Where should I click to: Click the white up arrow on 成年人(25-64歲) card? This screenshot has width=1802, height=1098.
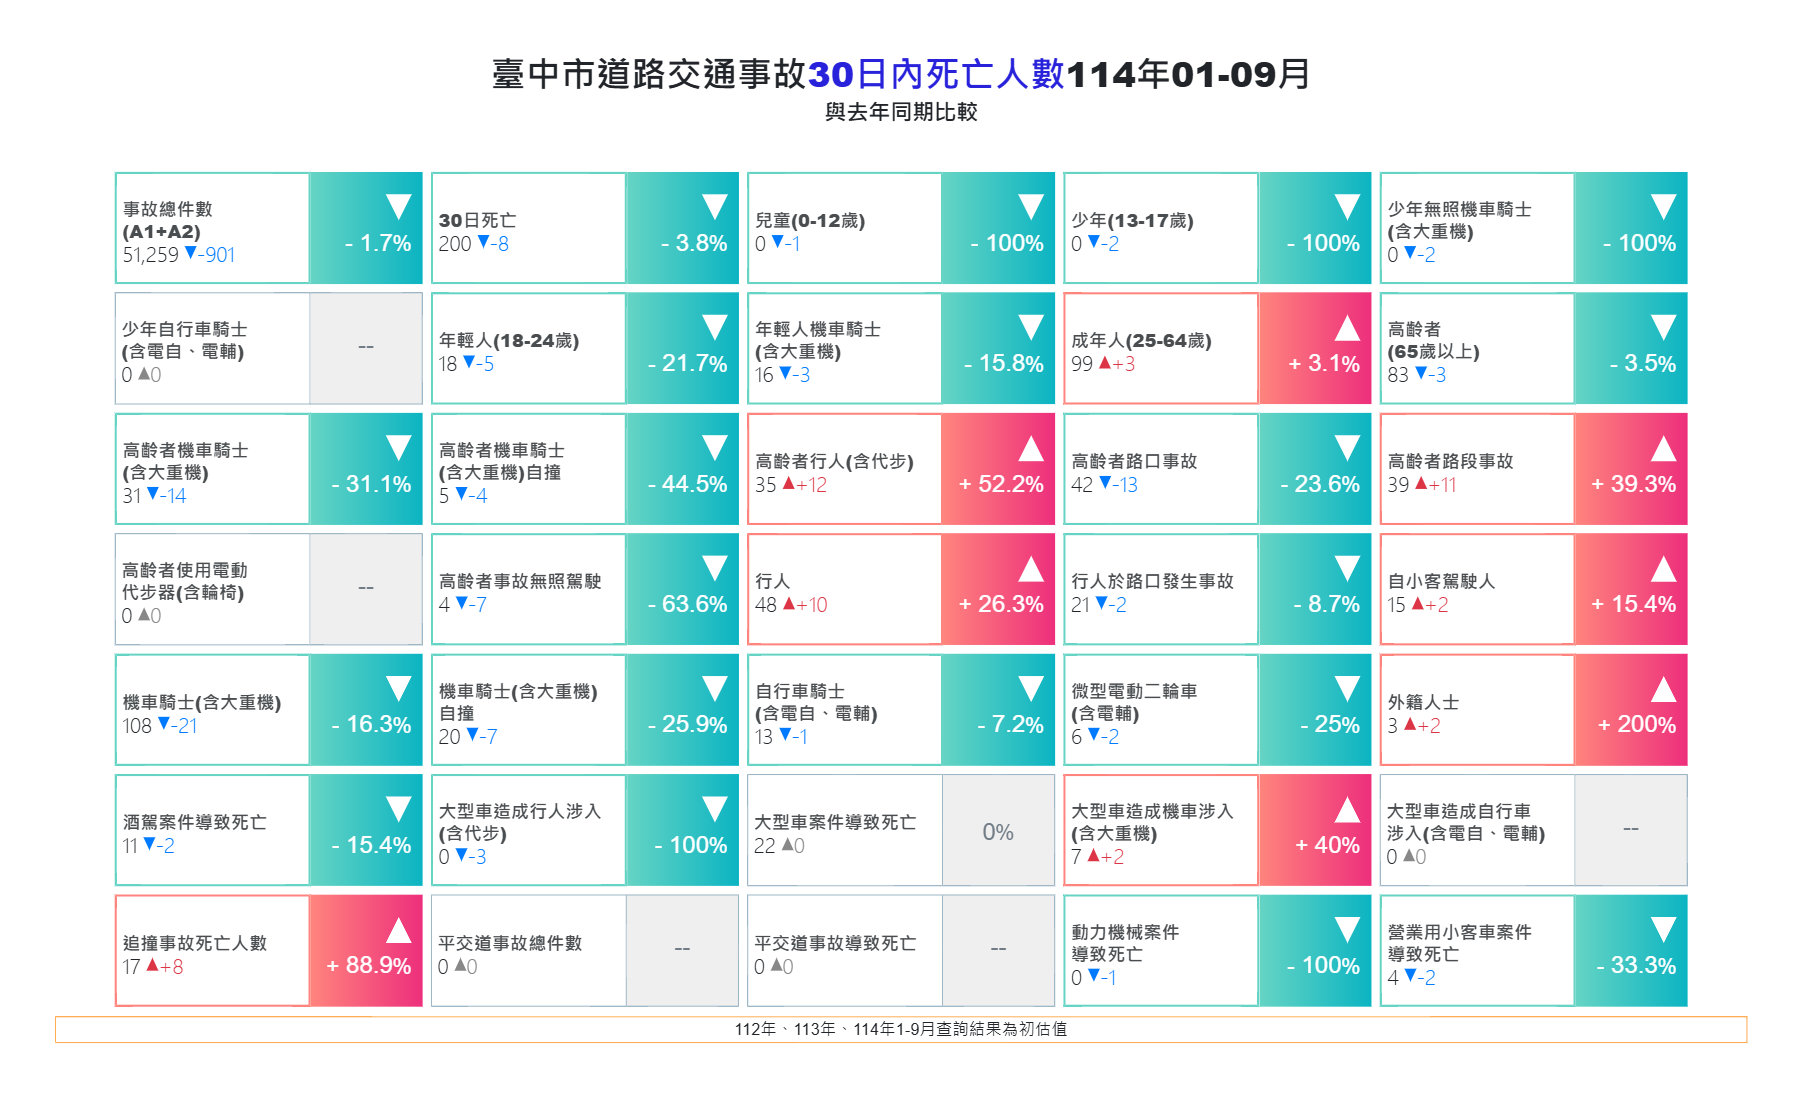point(1347,328)
